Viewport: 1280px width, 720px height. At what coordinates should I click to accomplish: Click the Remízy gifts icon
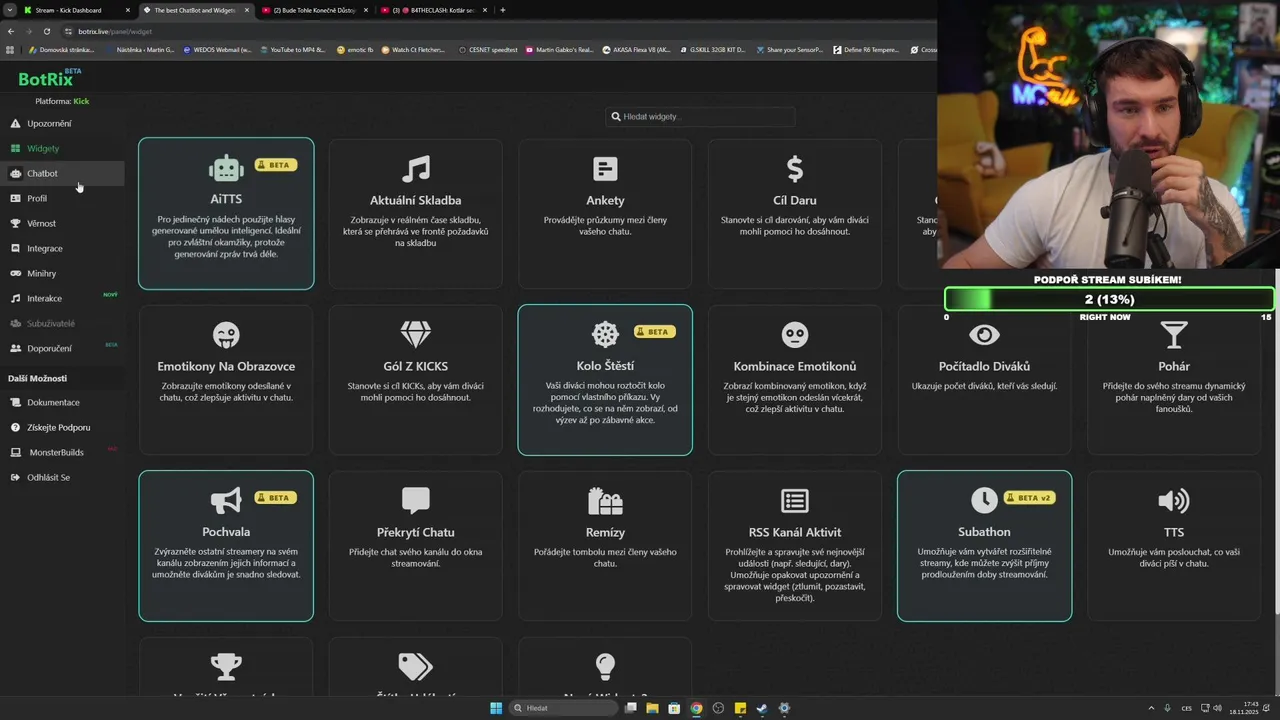click(605, 500)
